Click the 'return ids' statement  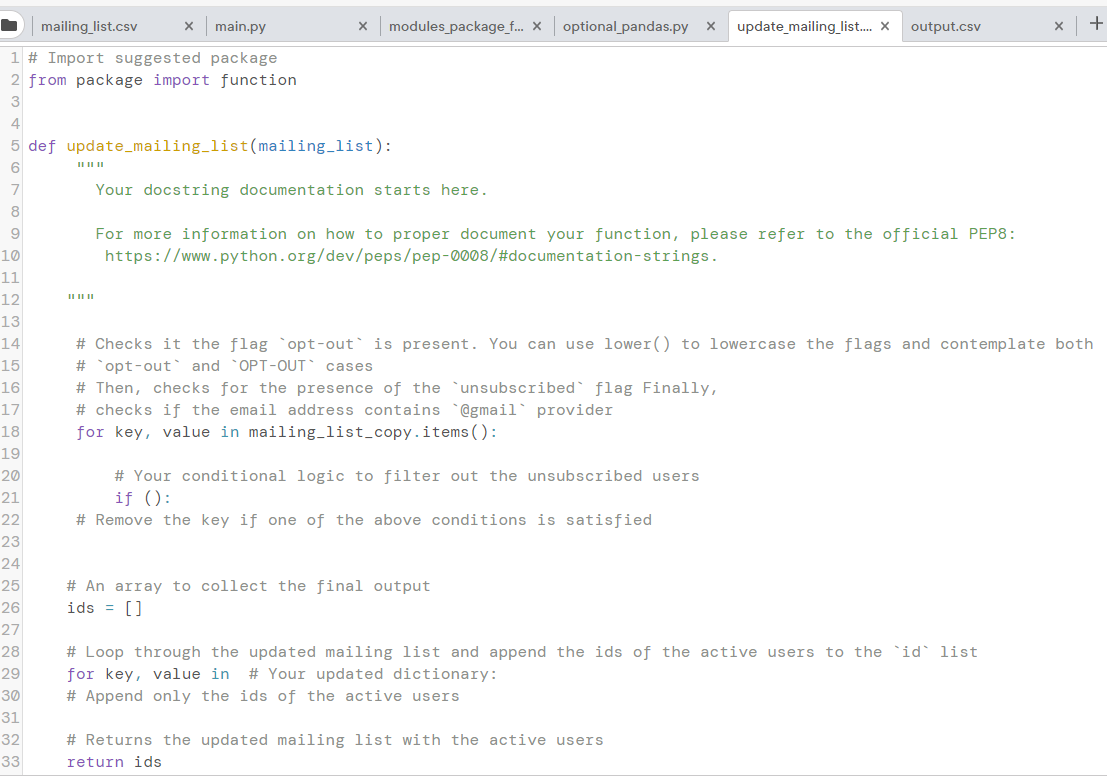pos(114,762)
